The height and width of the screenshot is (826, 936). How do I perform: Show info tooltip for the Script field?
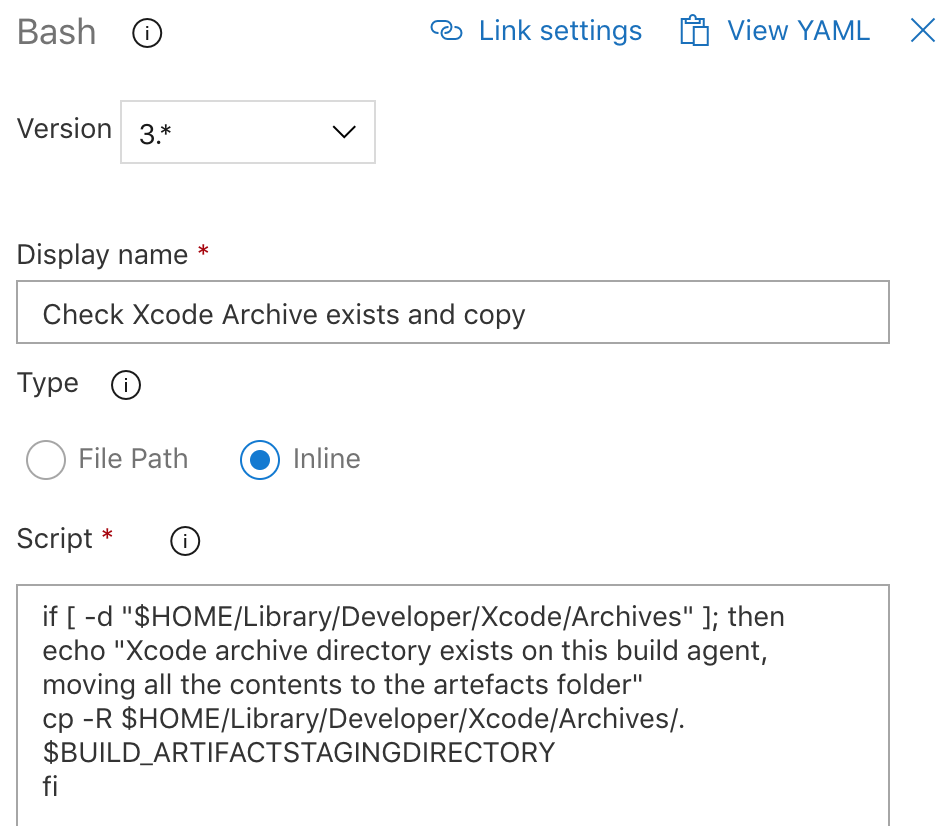(185, 541)
